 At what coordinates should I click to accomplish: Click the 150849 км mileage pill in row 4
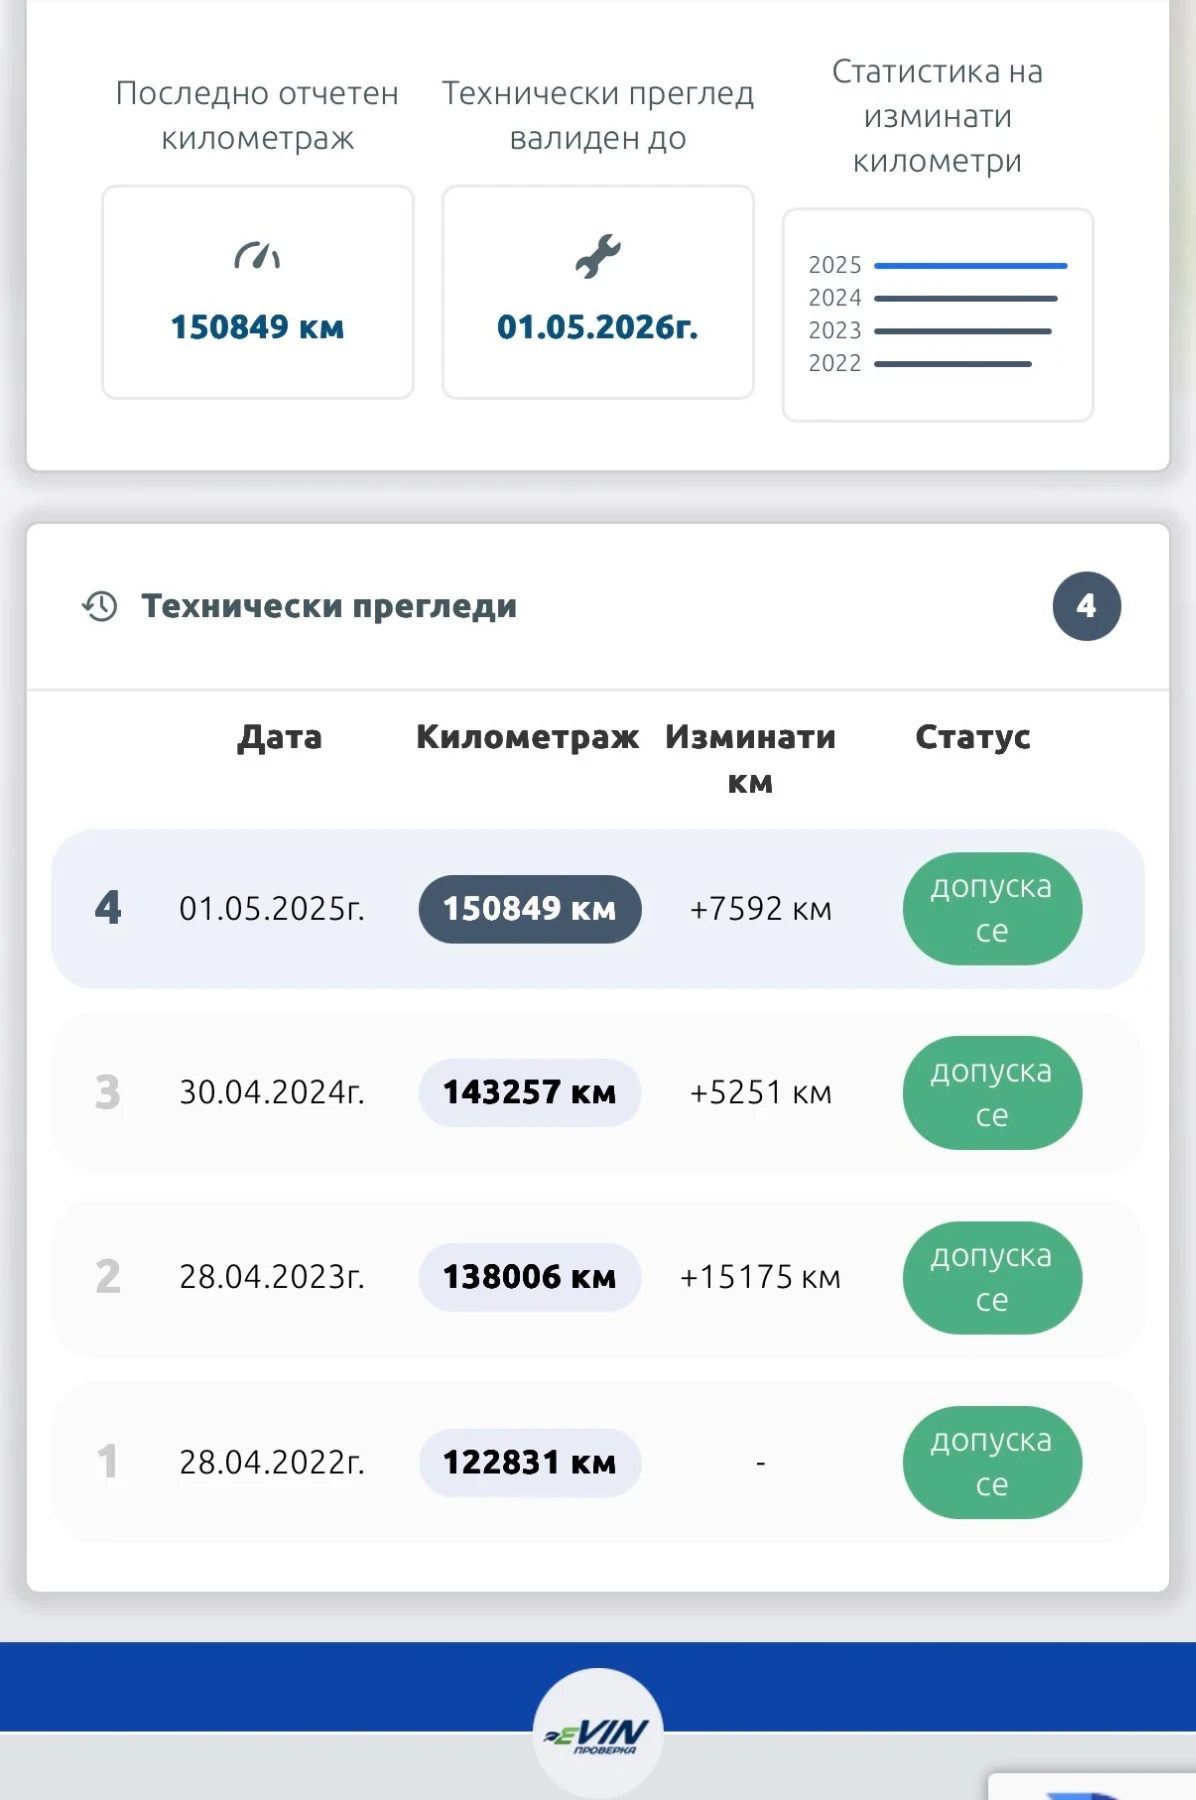(529, 909)
